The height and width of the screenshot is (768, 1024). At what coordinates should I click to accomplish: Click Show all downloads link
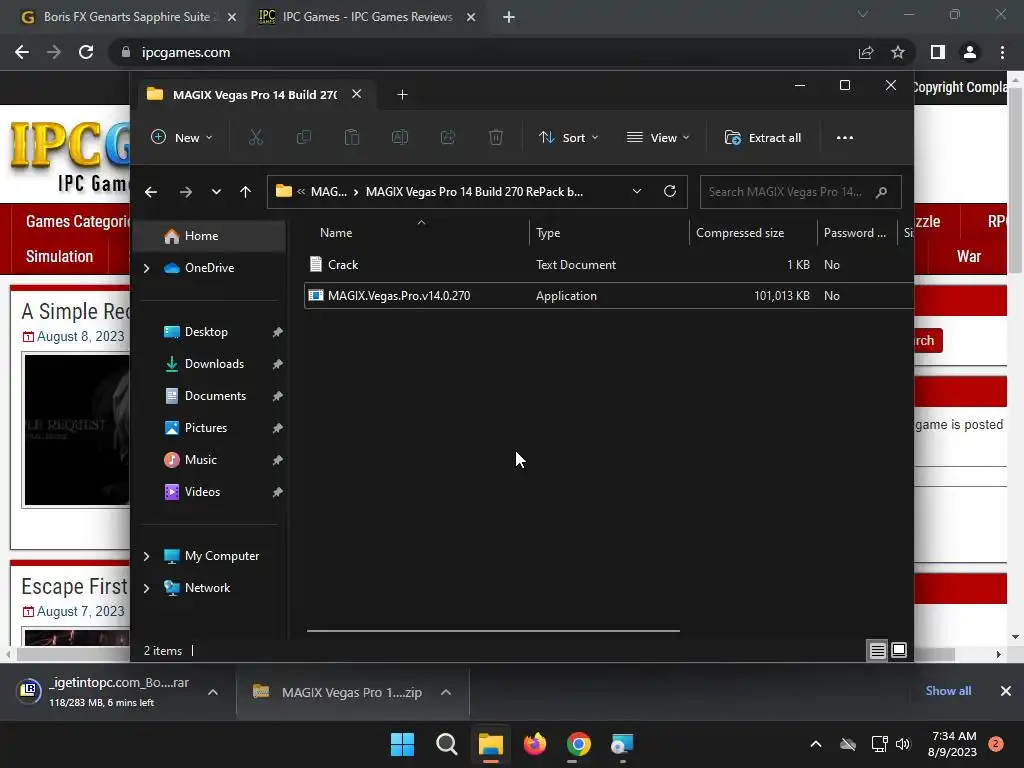pos(948,691)
